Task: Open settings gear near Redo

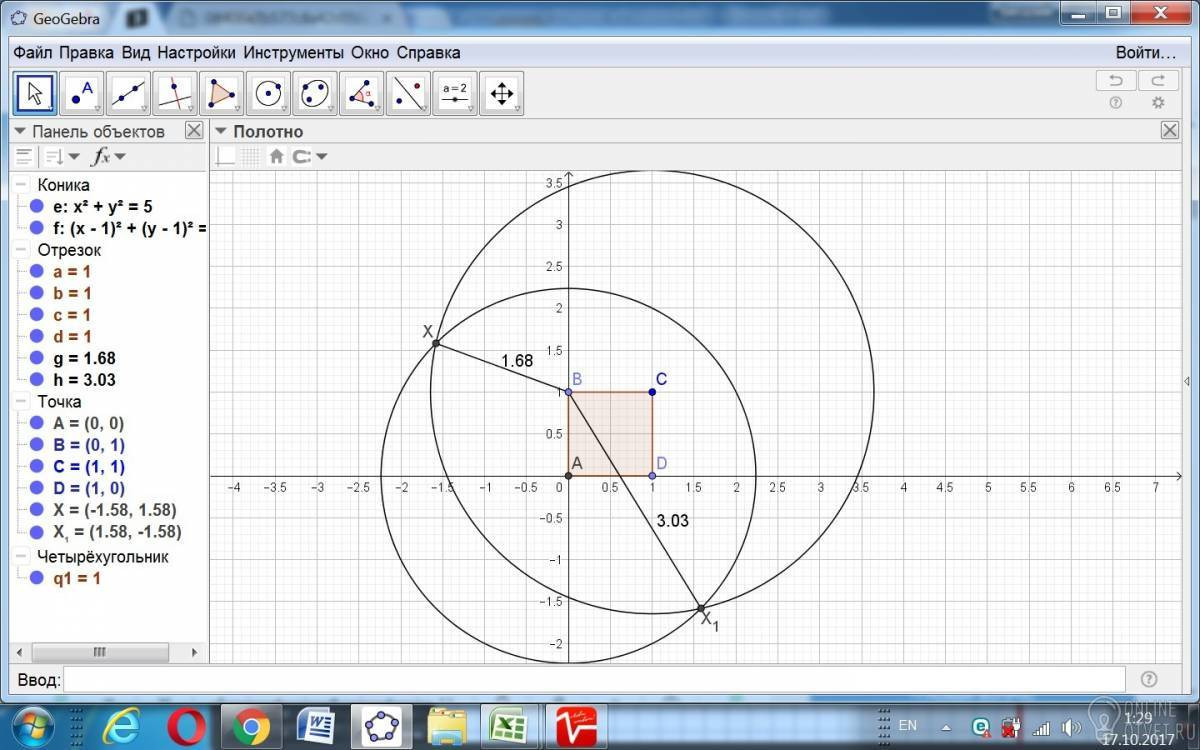Action: pyautogui.click(x=1158, y=103)
